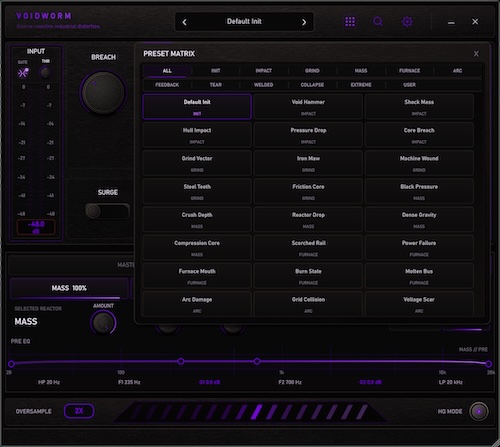Load the Hull Impact preset

pyautogui.click(x=197, y=135)
